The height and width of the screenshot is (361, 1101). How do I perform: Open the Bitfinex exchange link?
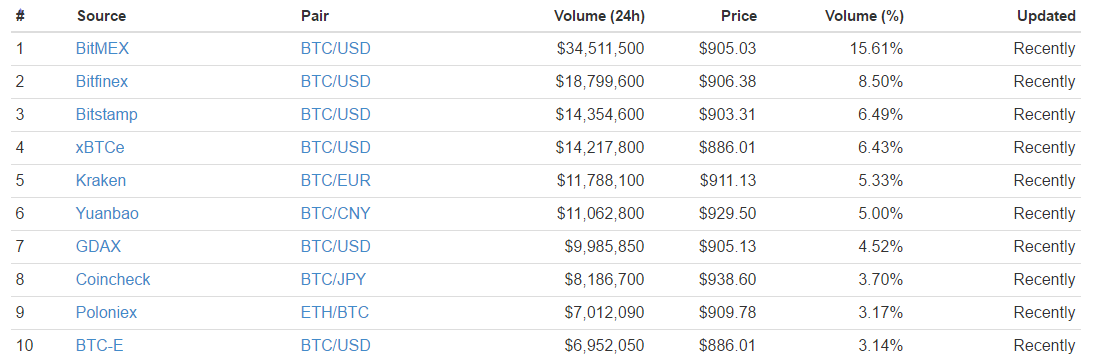point(102,81)
